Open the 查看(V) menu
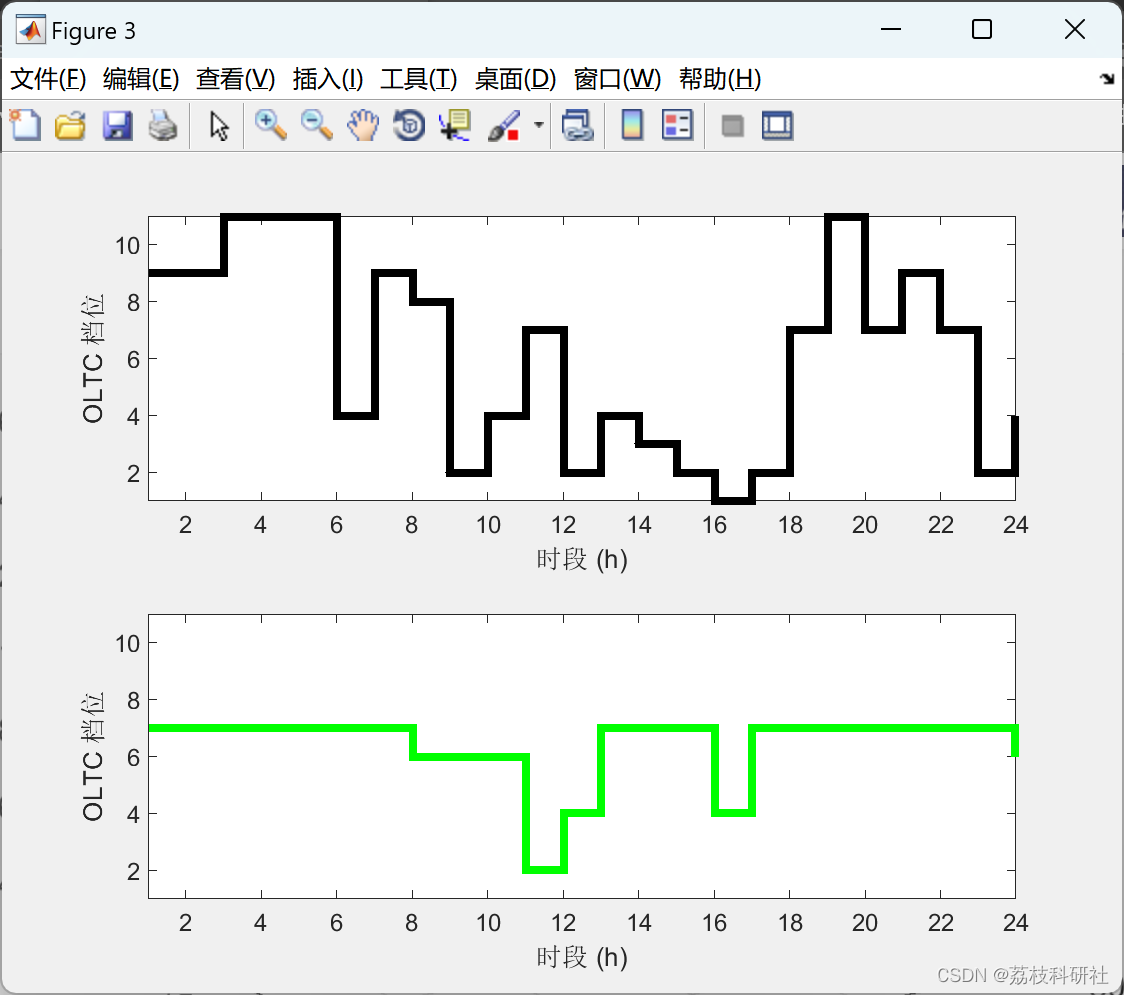 (236, 79)
